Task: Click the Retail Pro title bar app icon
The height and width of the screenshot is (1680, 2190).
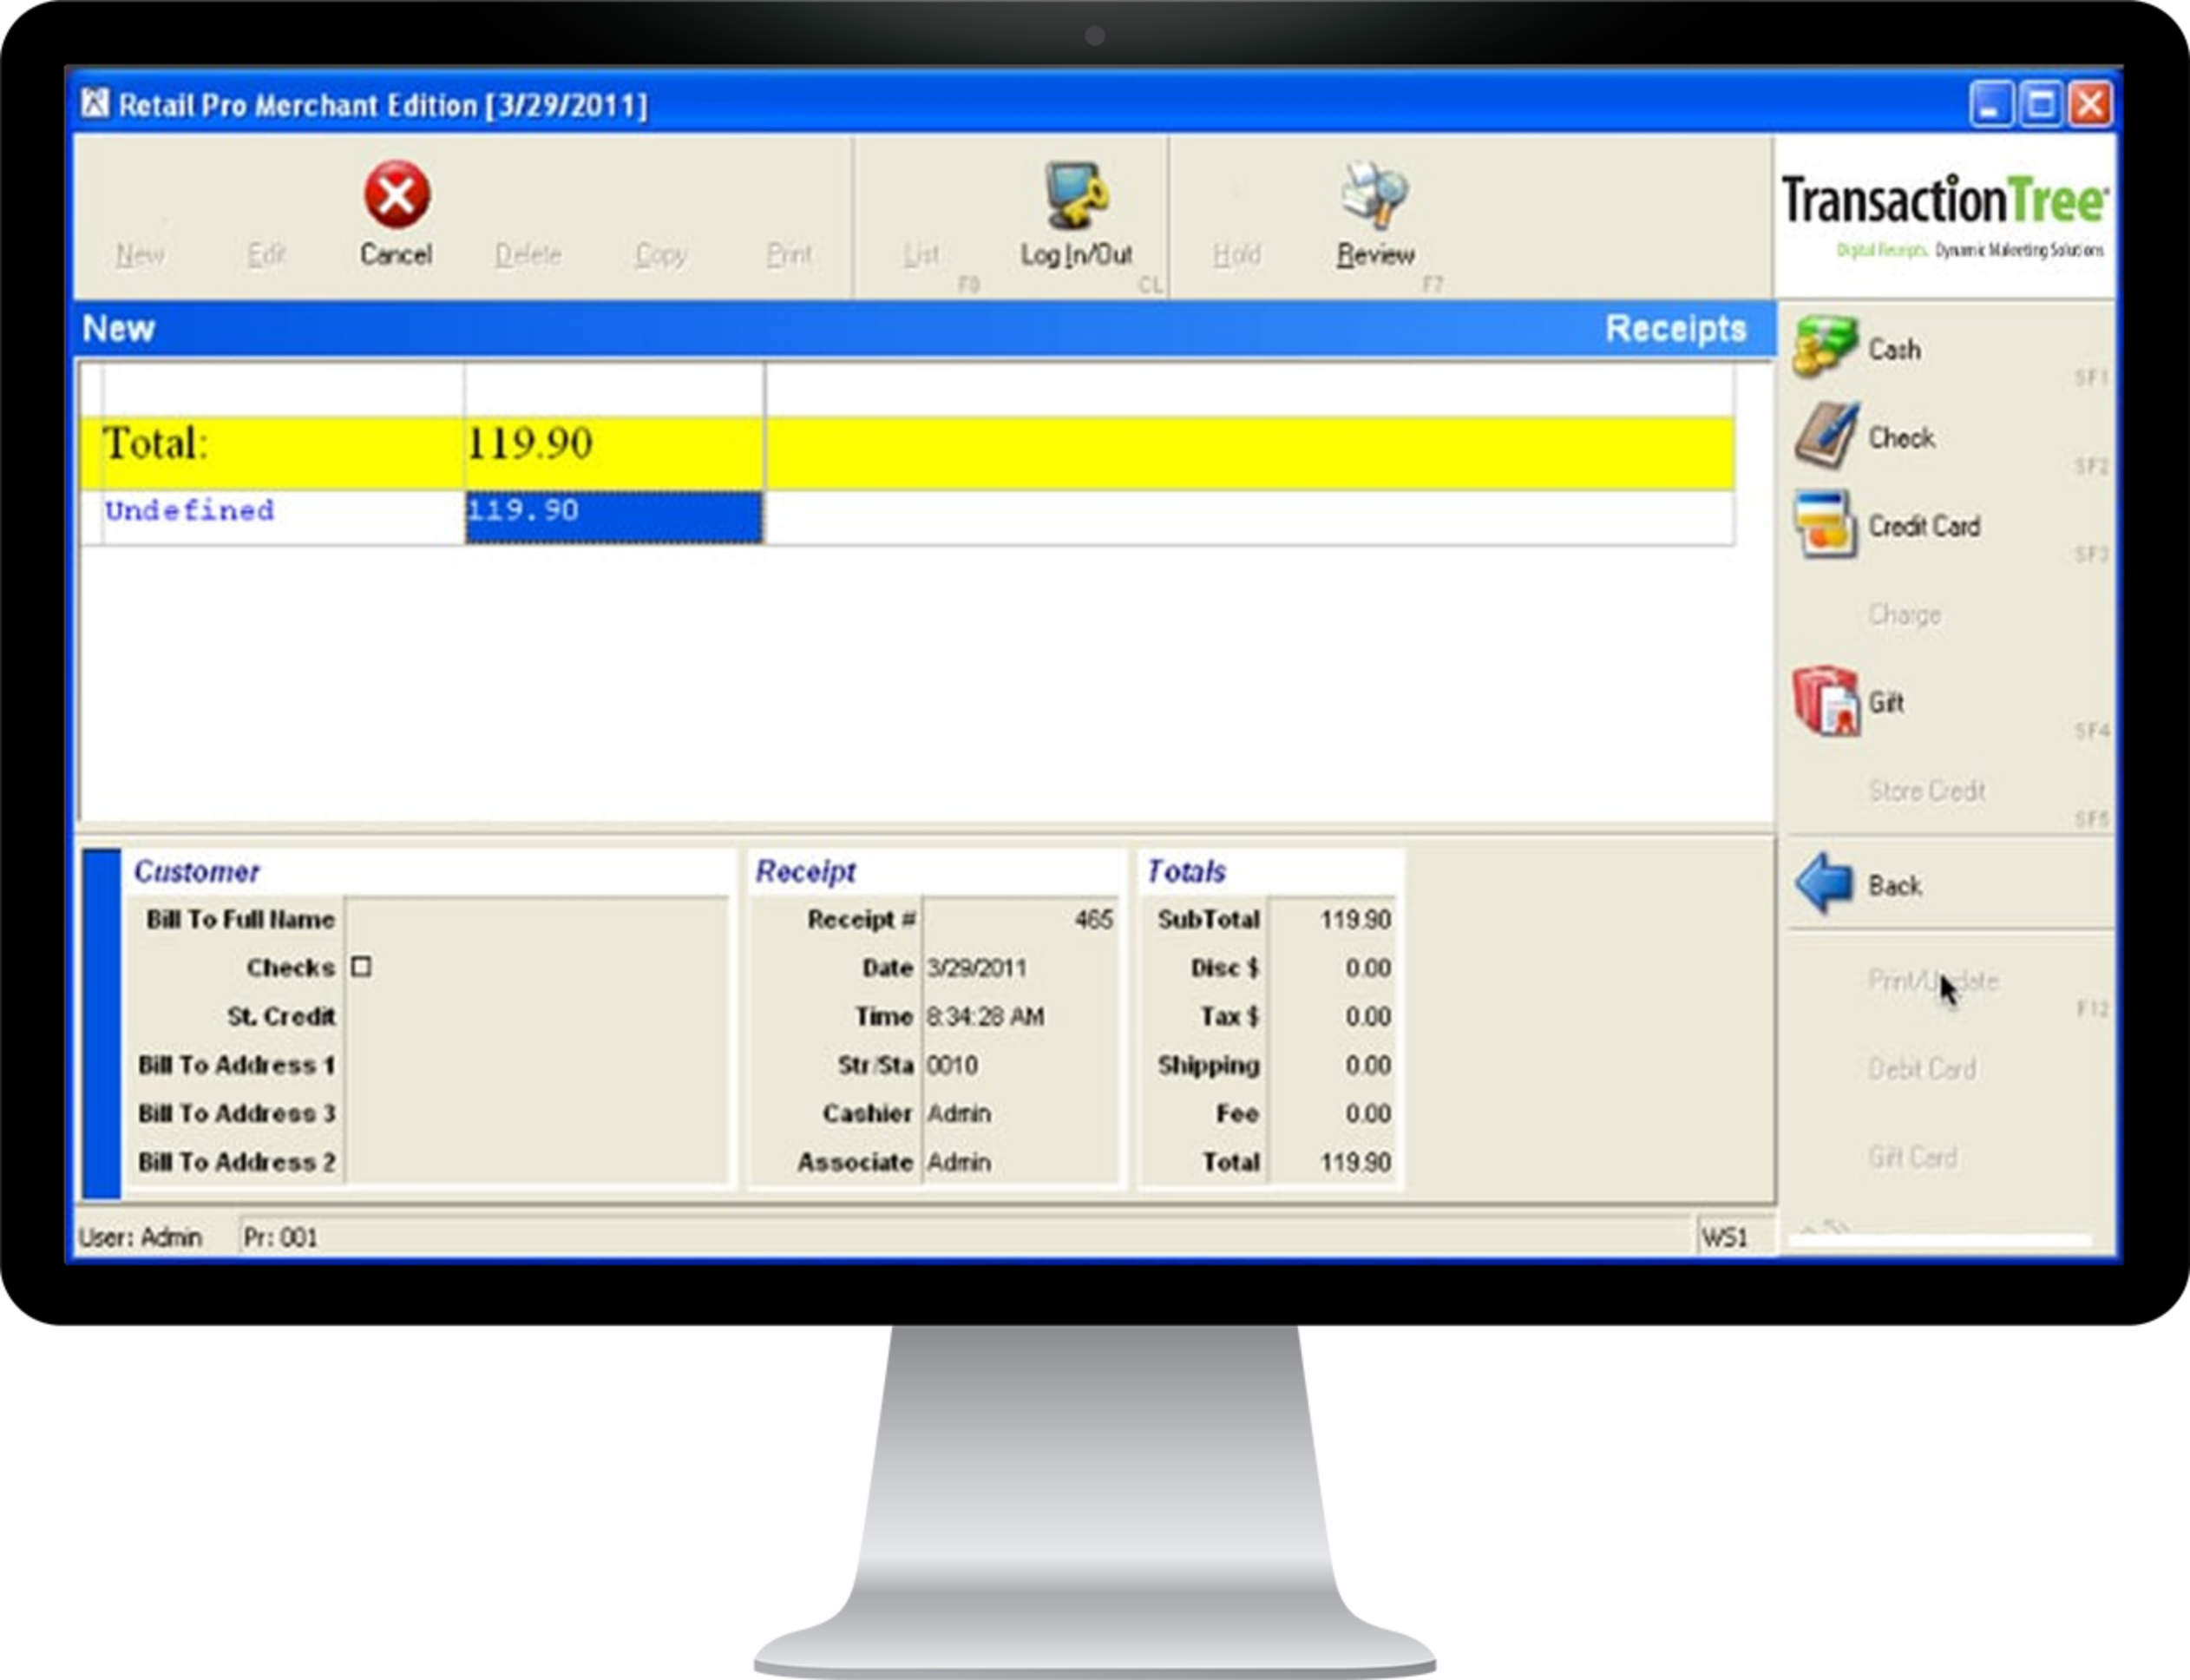Action: pyautogui.click(x=95, y=103)
